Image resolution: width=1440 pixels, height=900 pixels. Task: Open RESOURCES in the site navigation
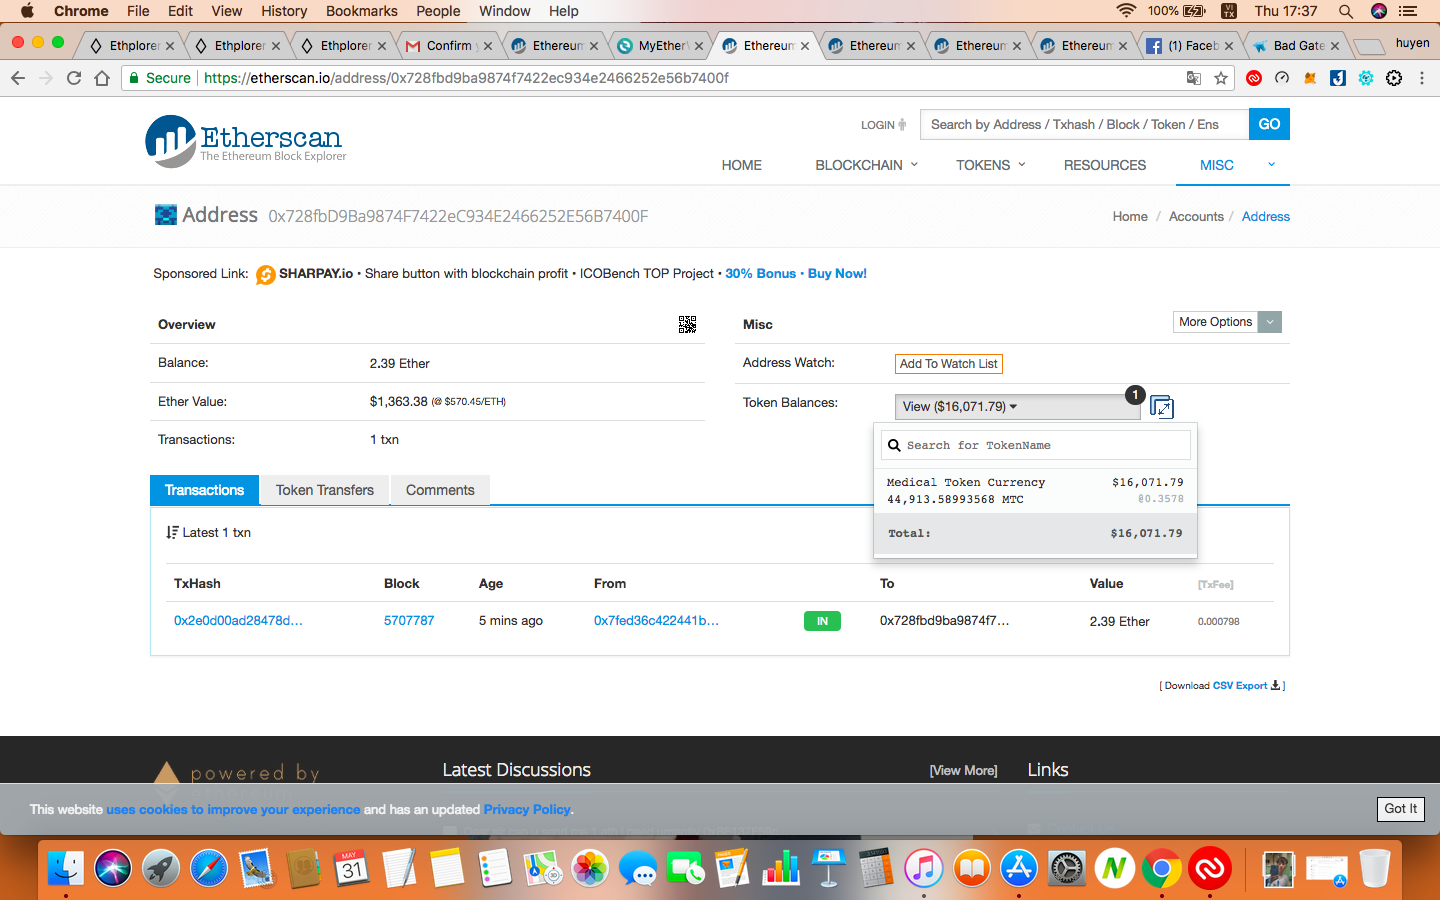(1105, 165)
